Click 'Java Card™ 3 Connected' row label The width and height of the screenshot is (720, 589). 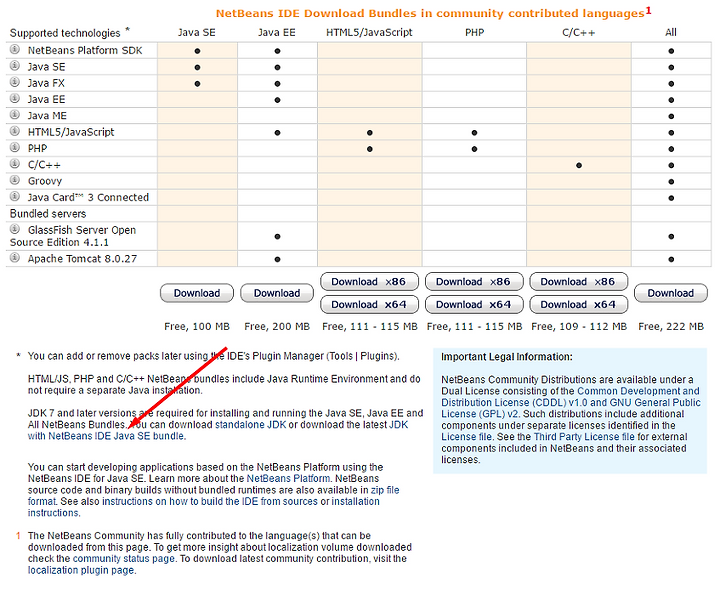tap(88, 197)
